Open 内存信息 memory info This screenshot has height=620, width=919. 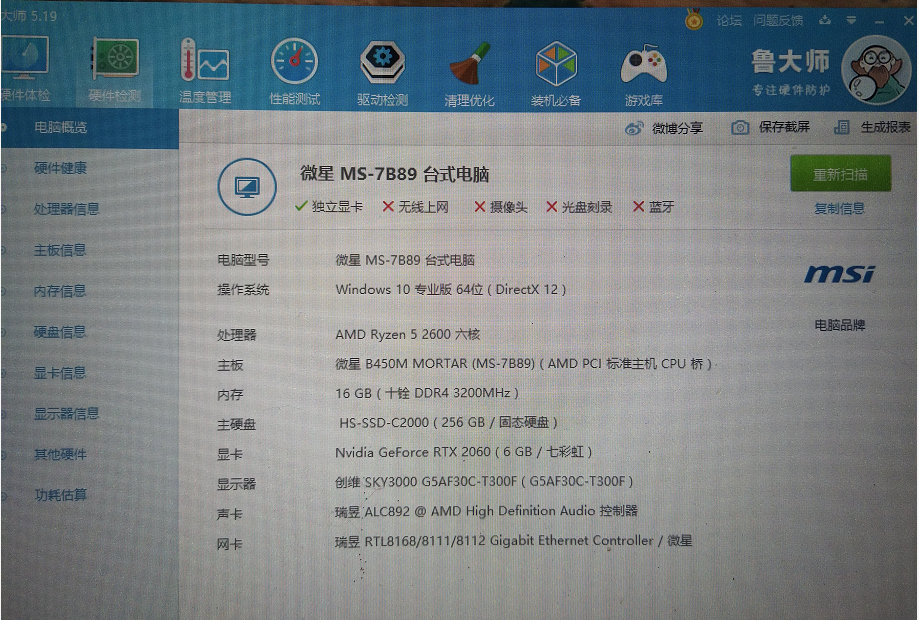(x=60, y=291)
